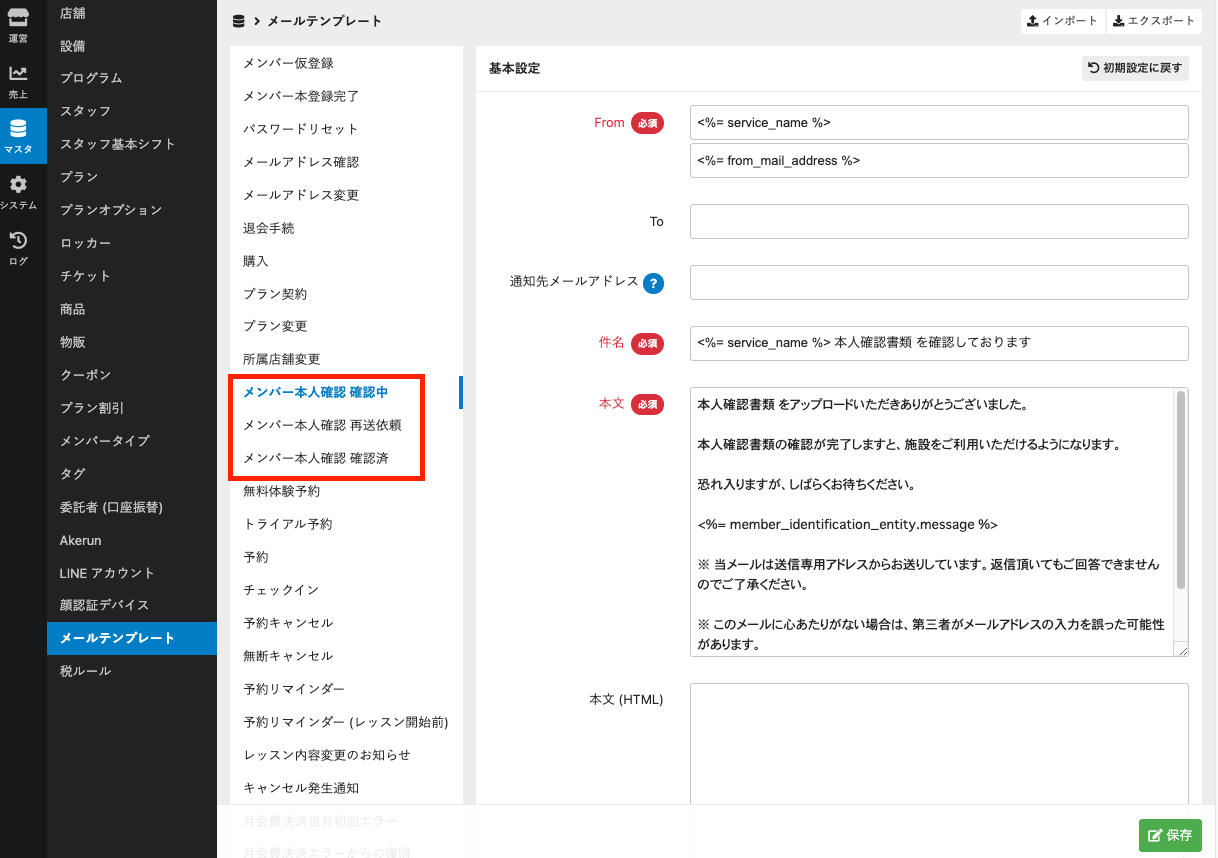Open the 運営 store icon in sidebar
Screen dimensions: 1218x858
18,24
